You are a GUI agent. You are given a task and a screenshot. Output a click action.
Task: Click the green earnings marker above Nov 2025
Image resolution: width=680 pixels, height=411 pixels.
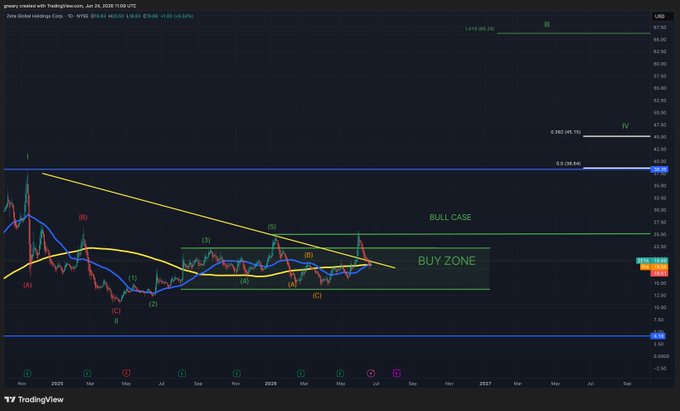236,373
